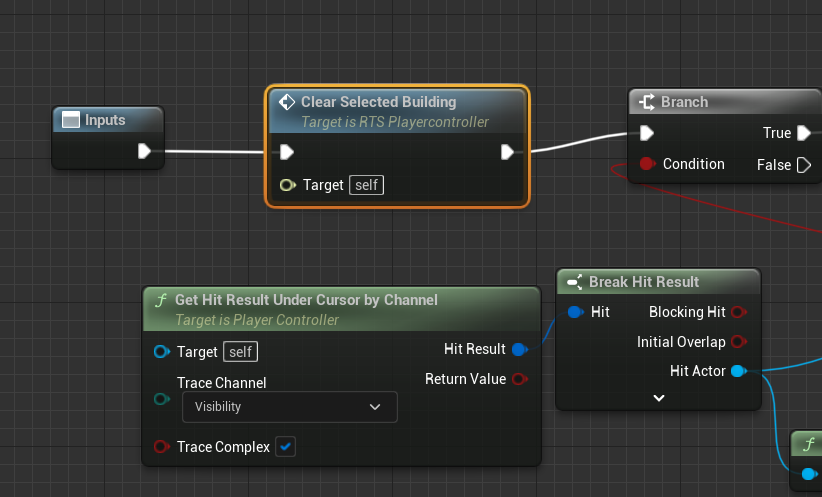Click the Inputs node icon
Viewport: 822px width, 497px height.
coord(71,120)
